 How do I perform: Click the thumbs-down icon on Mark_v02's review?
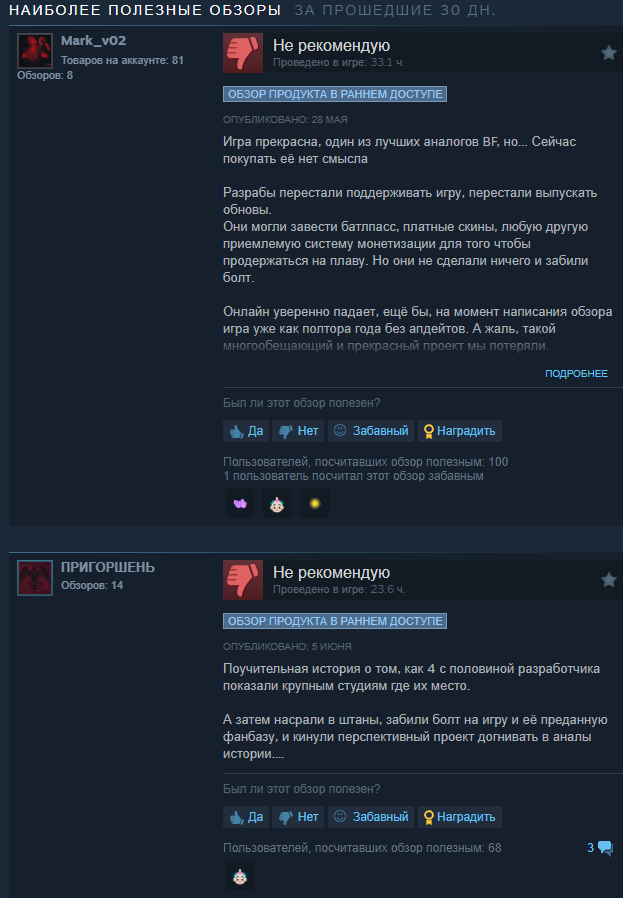243,53
